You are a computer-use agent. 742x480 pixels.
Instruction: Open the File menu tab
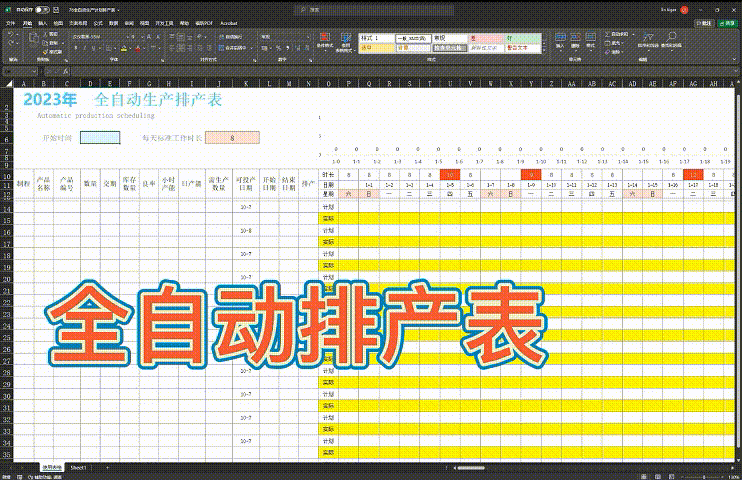tap(10, 23)
